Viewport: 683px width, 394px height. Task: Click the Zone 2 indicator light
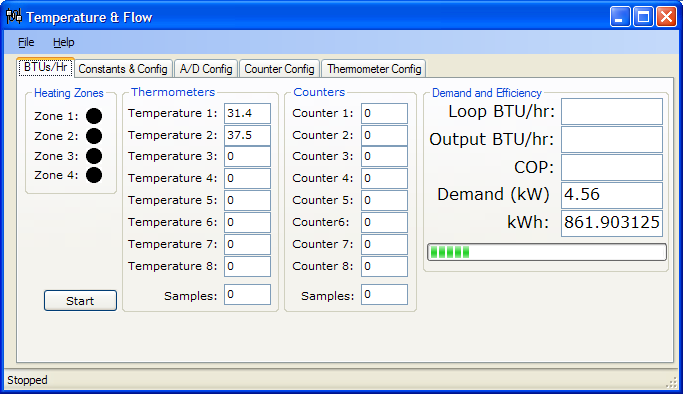pyautogui.click(x=94, y=136)
